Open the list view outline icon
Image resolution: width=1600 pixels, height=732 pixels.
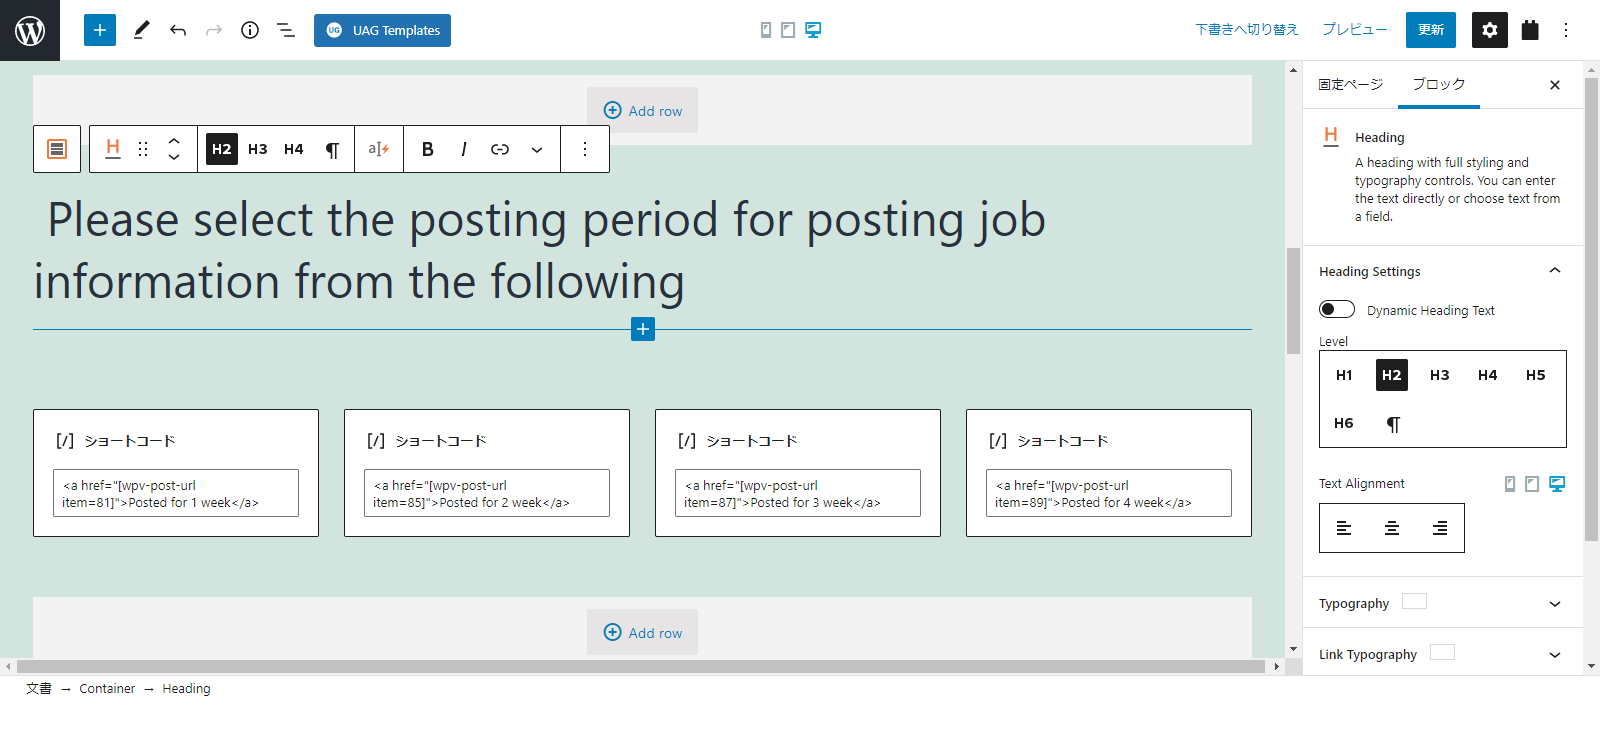286,30
